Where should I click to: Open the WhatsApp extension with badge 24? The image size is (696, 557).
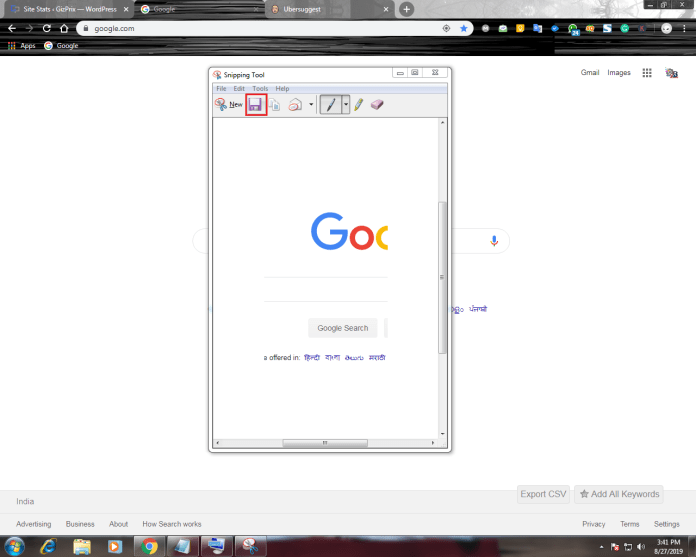[573, 29]
